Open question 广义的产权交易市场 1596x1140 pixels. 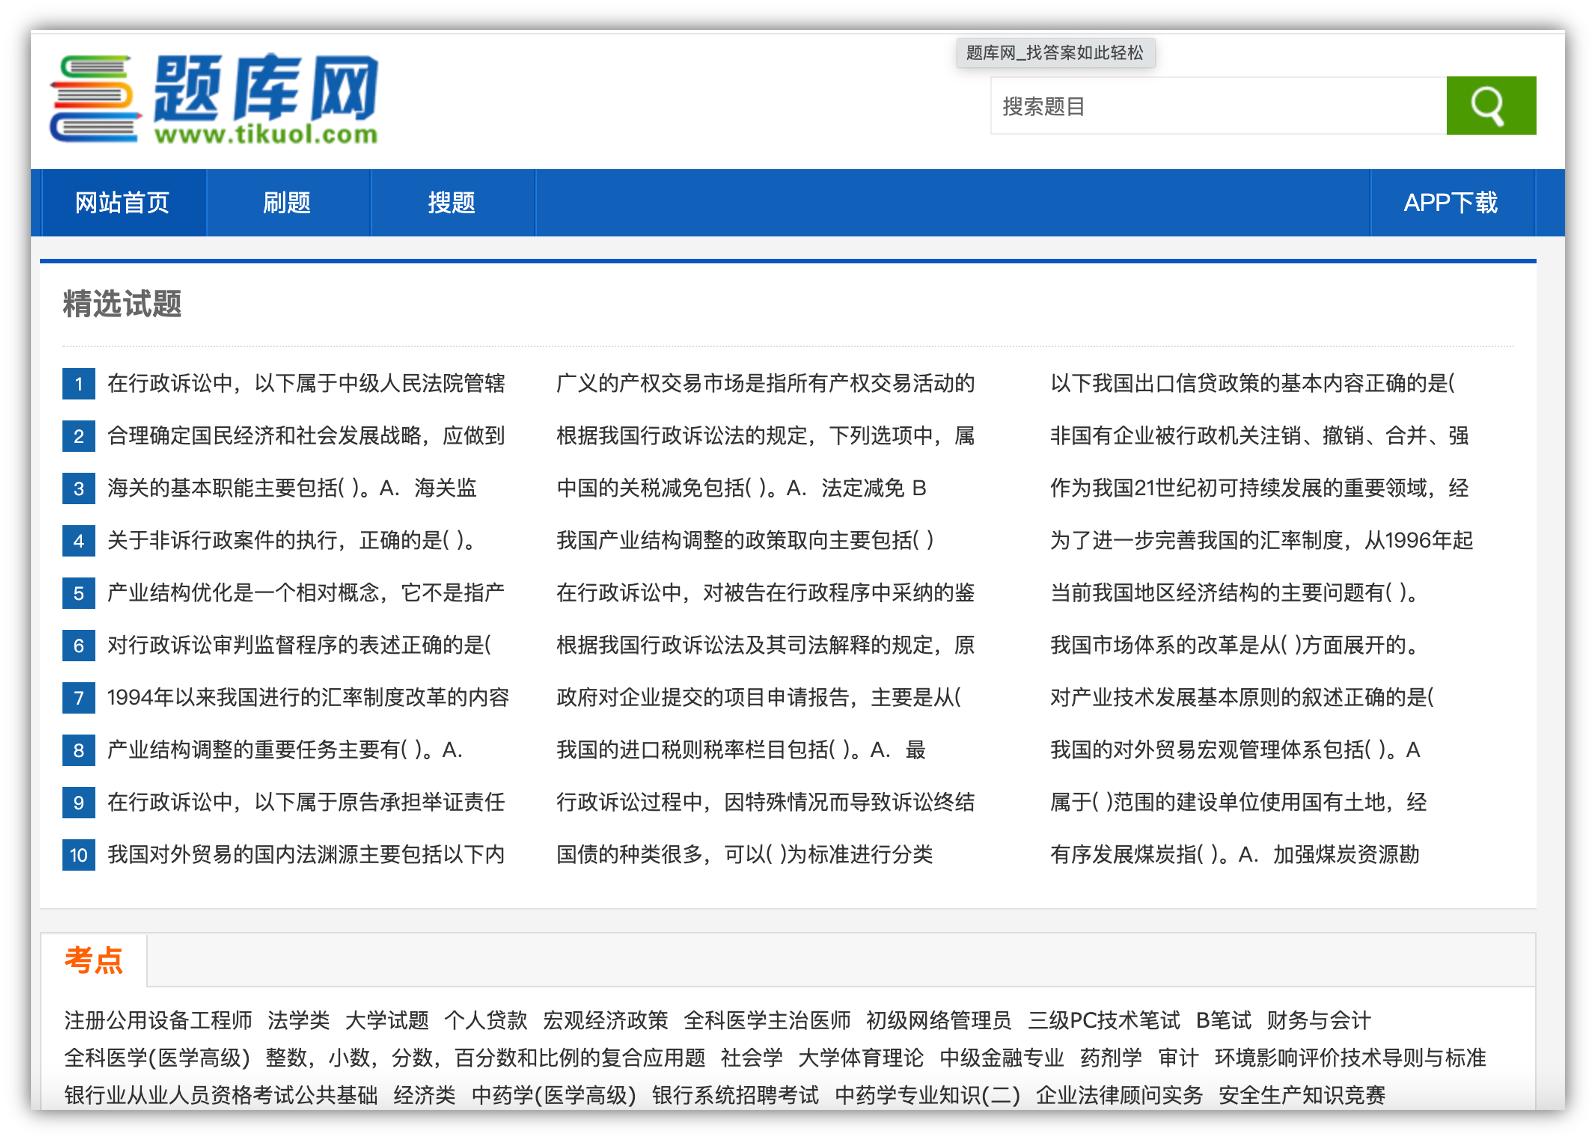766,383
